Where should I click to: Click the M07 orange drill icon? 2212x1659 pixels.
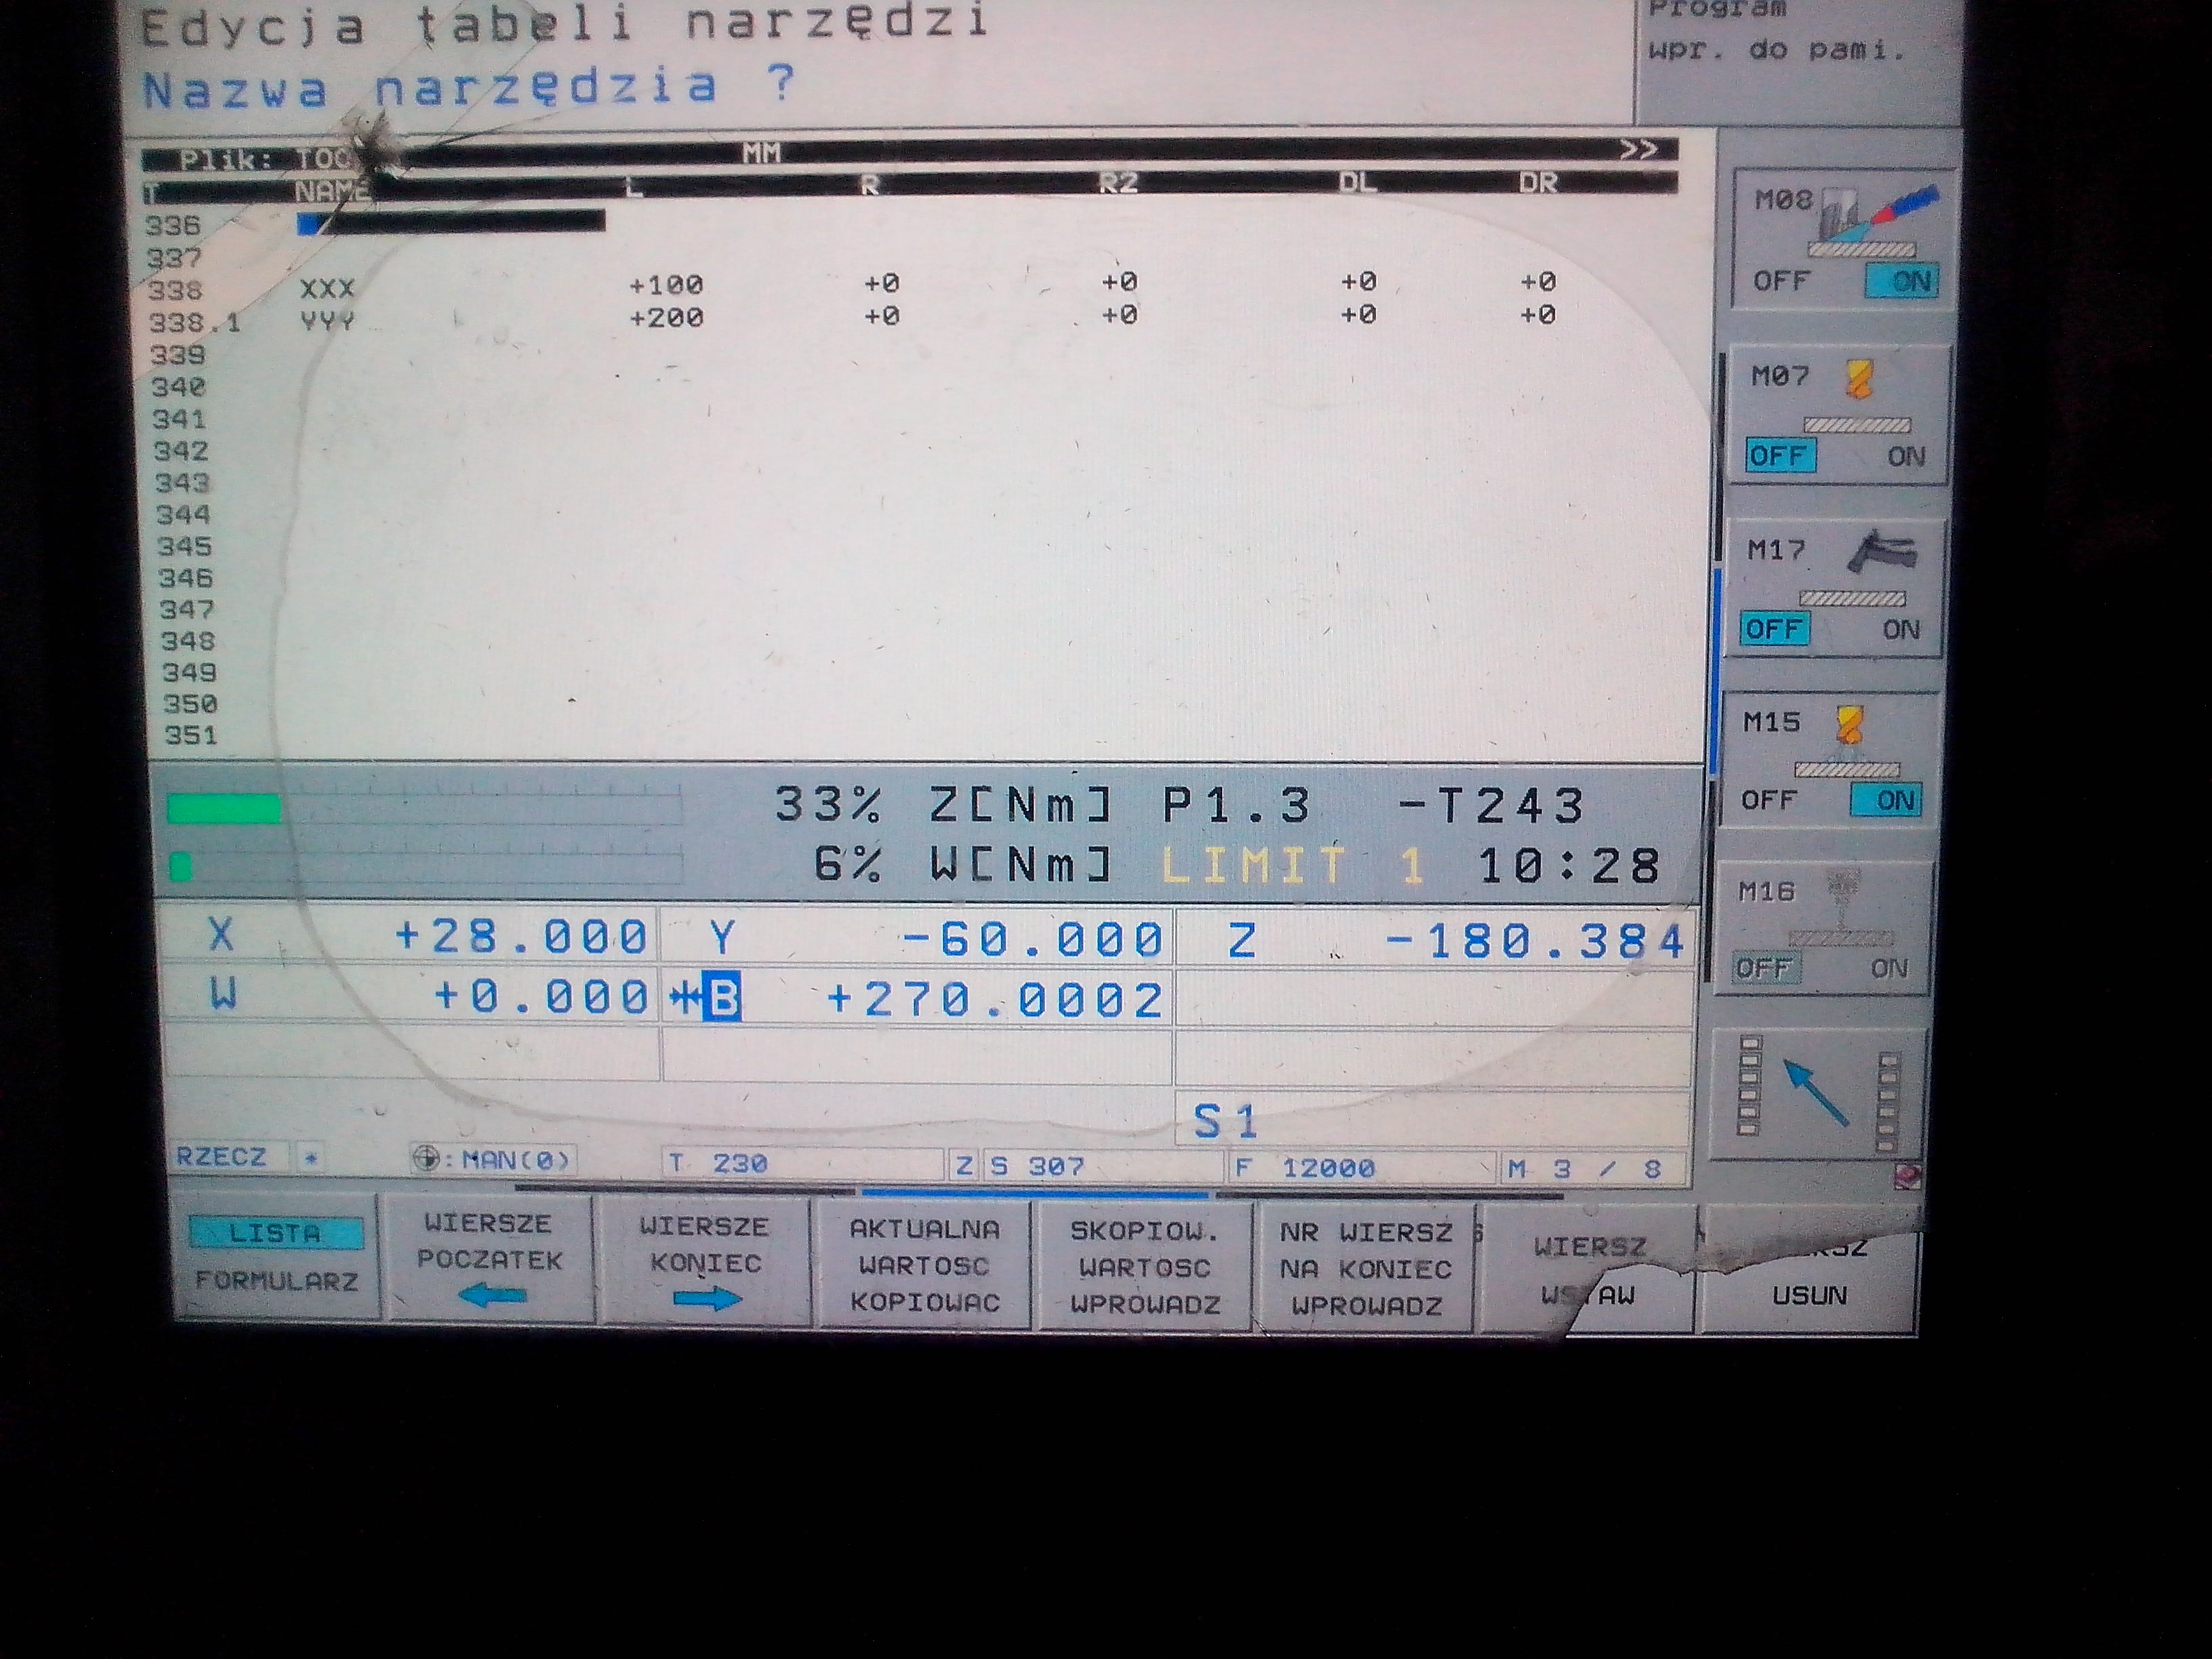1858,380
